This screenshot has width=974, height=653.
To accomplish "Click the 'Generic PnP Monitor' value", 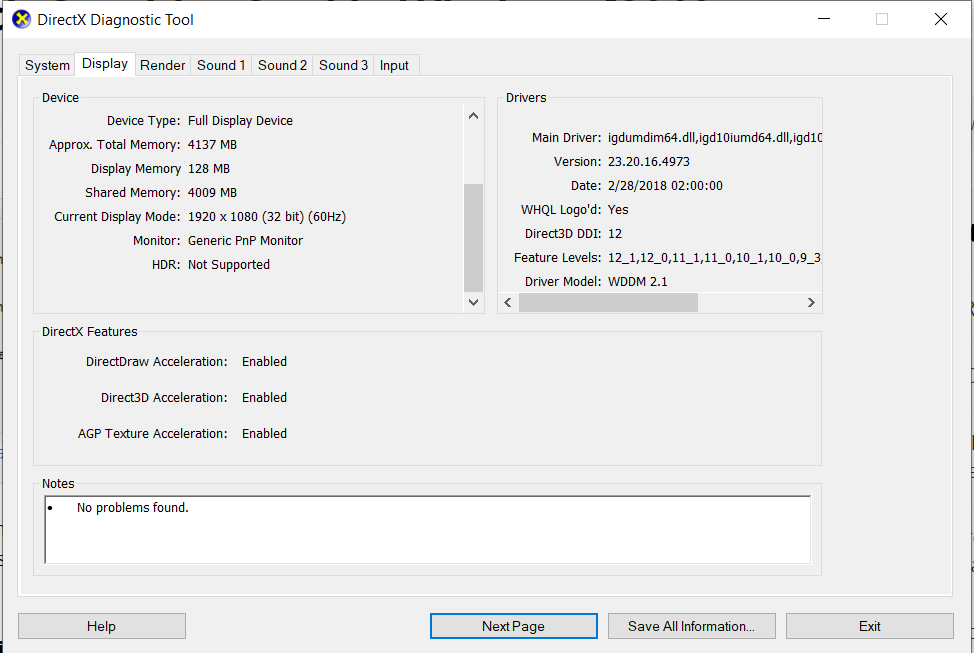I will (x=245, y=240).
